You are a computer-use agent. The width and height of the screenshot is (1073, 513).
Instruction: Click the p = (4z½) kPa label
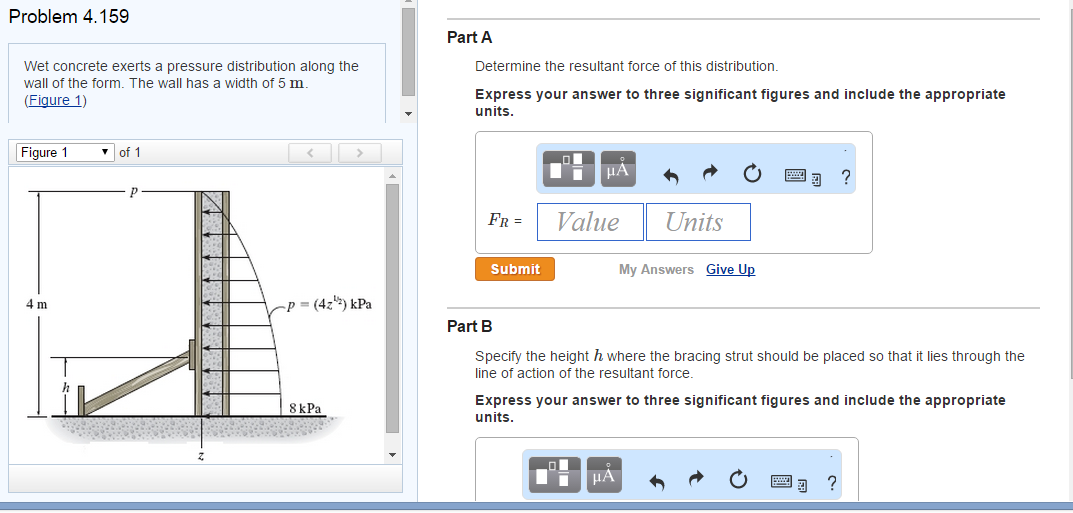[330, 305]
